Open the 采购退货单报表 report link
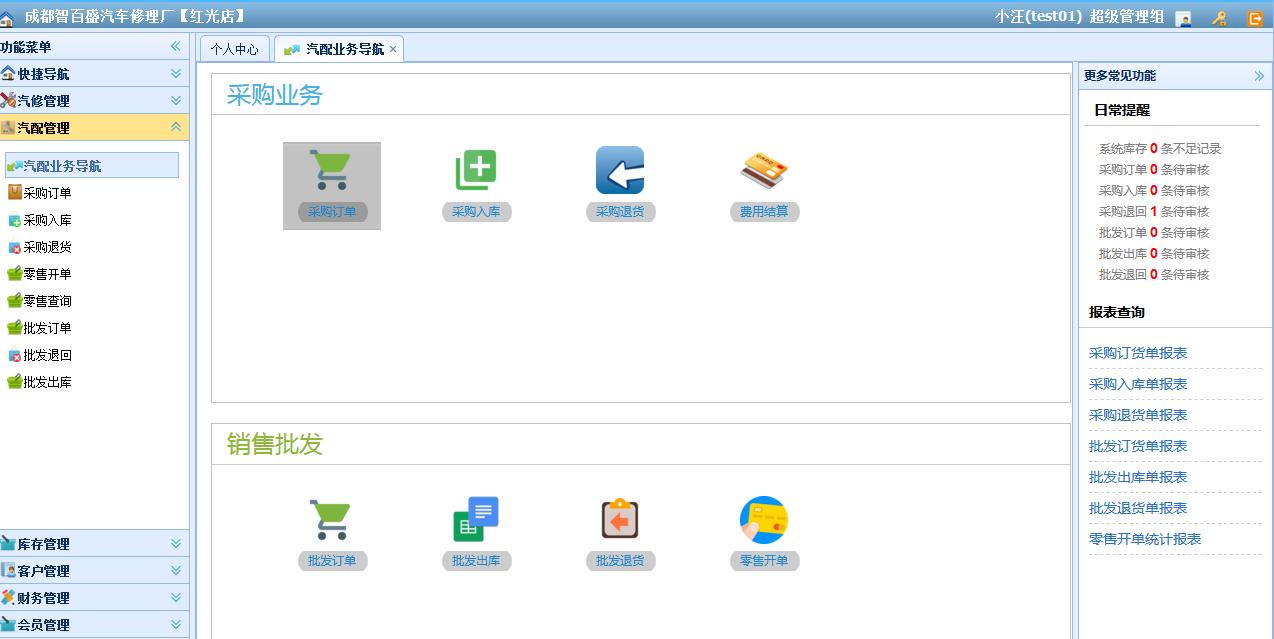Viewport: 1274px width, 639px height. point(1138,415)
